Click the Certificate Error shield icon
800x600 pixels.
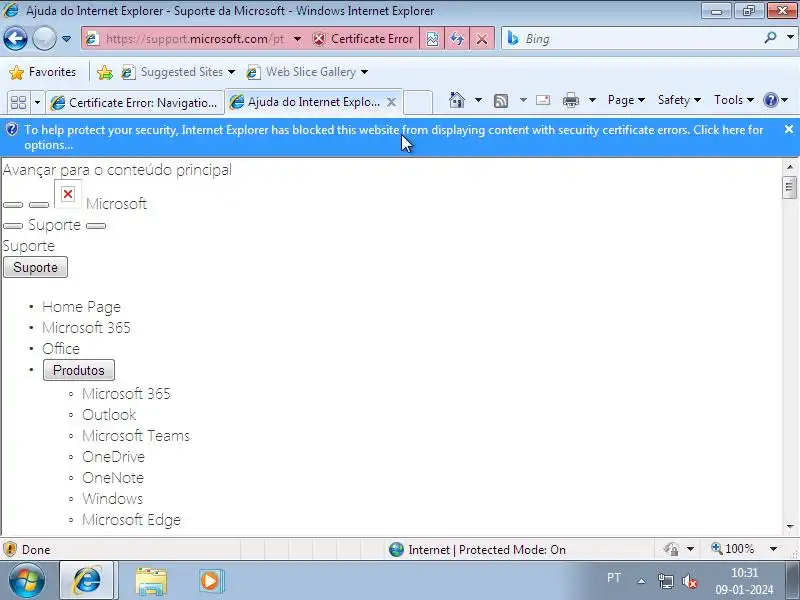click(x=319, y=39)
